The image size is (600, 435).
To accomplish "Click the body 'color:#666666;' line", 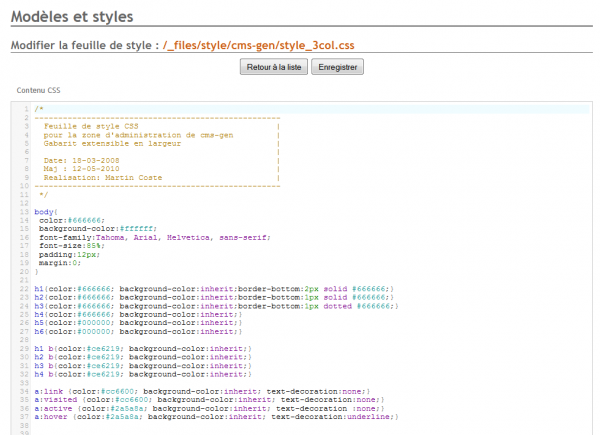I will tap(72, 220).
